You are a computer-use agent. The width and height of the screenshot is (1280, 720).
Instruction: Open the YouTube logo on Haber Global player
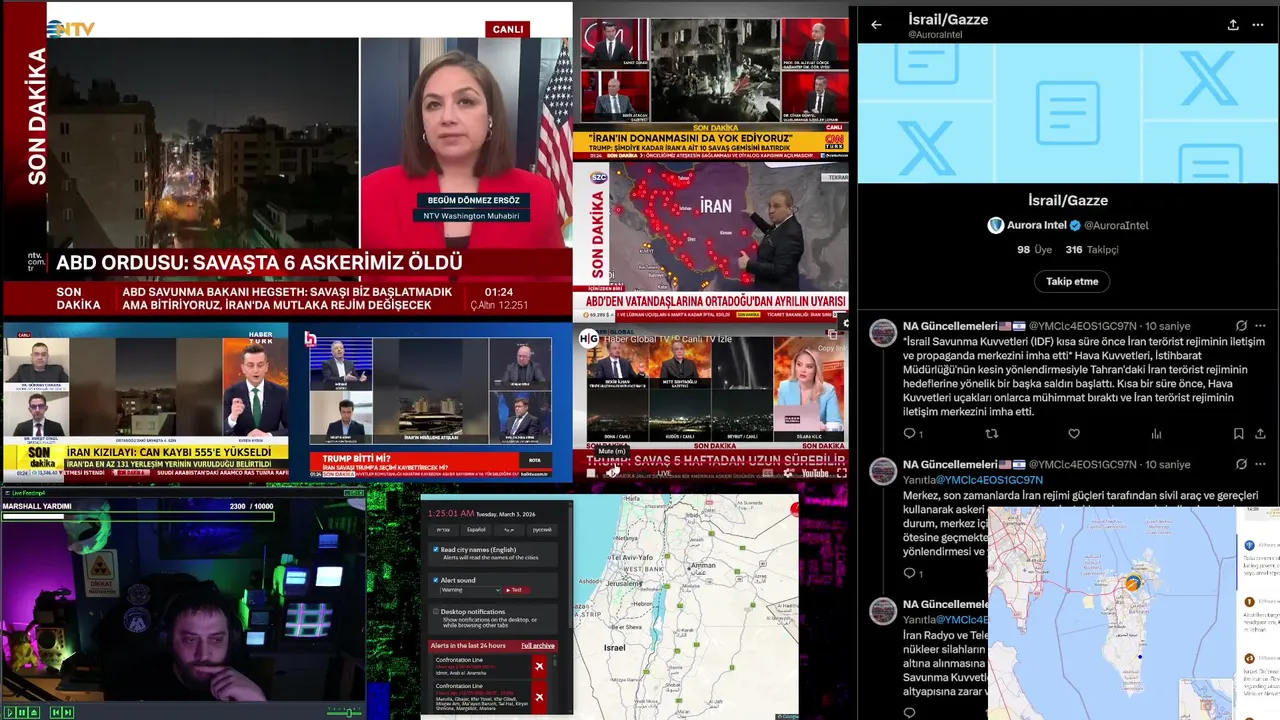pos(815,473)
